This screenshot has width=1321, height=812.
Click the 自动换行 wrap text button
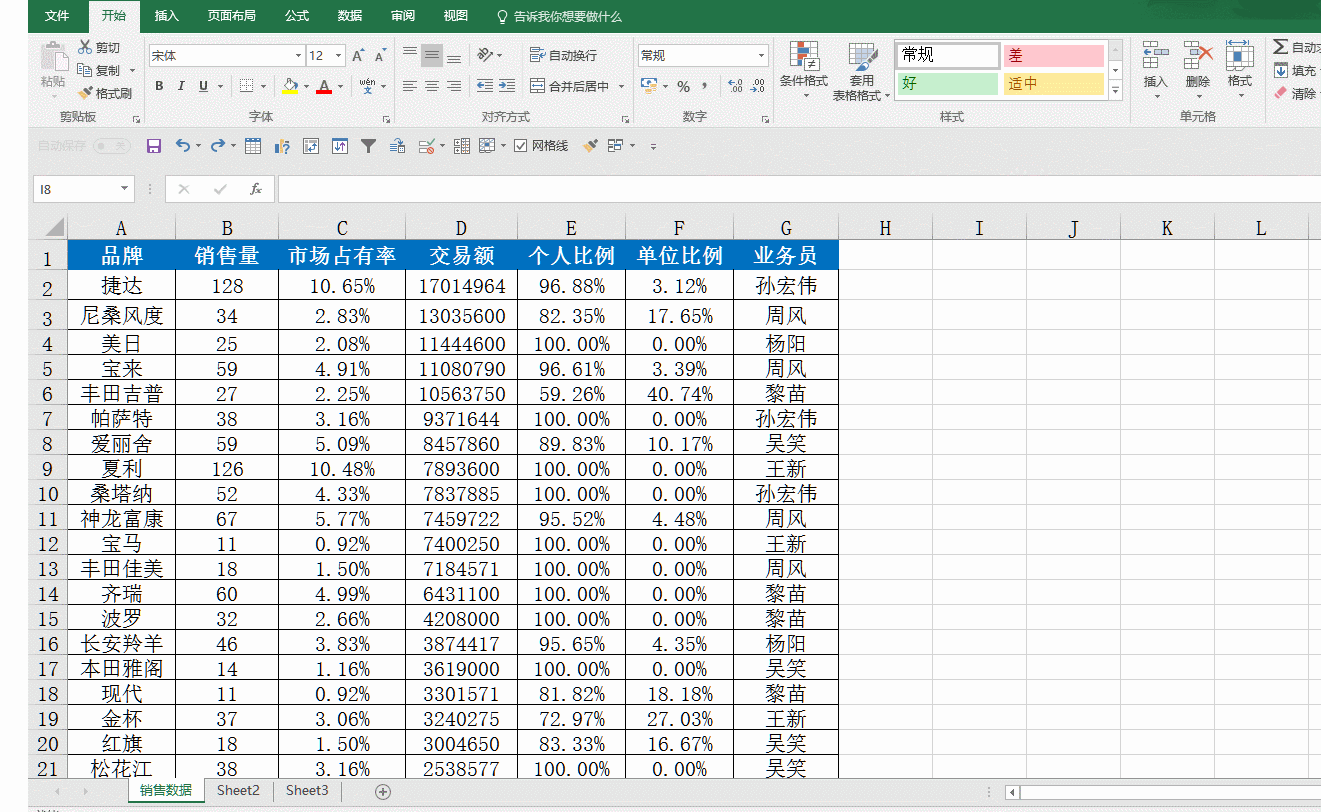pyautogui.click(x=563, y=56)
